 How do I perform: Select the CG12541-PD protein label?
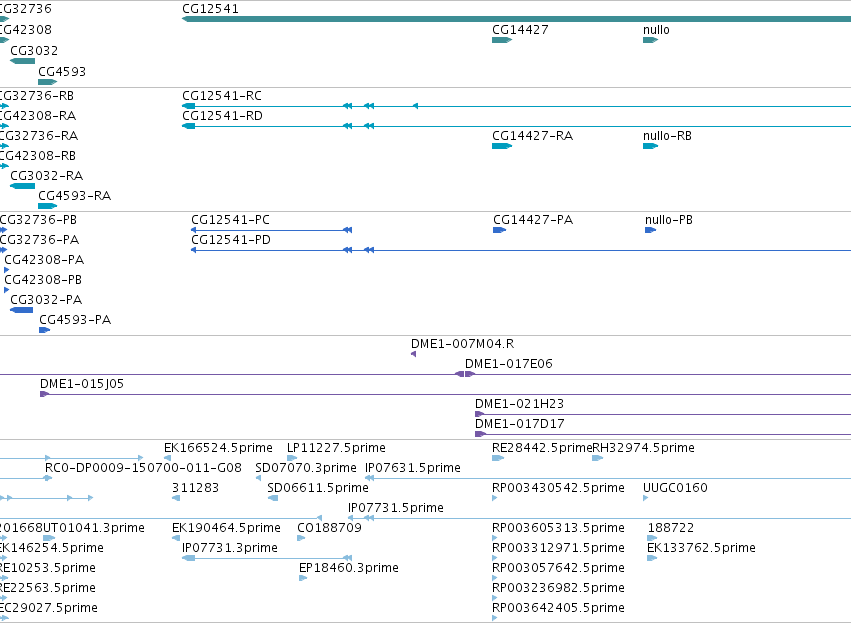[231, 240]
